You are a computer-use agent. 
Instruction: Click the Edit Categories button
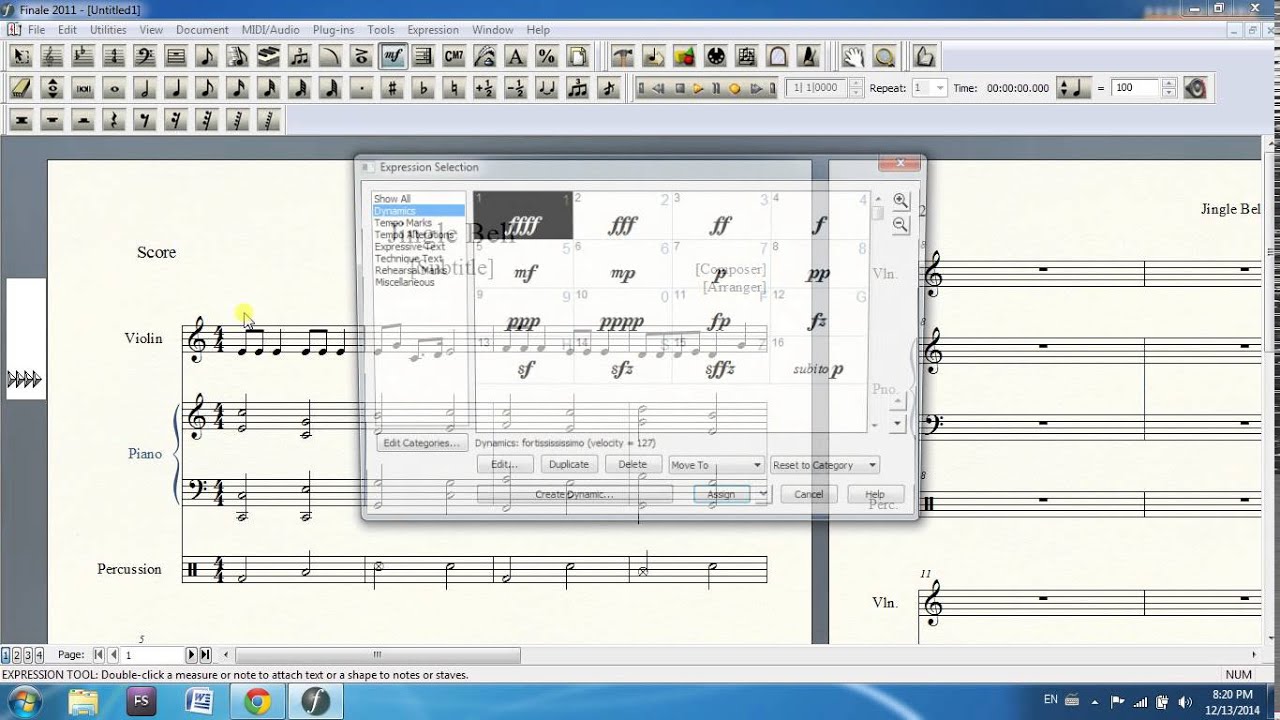pyautogui.click(x=421, y=443)
